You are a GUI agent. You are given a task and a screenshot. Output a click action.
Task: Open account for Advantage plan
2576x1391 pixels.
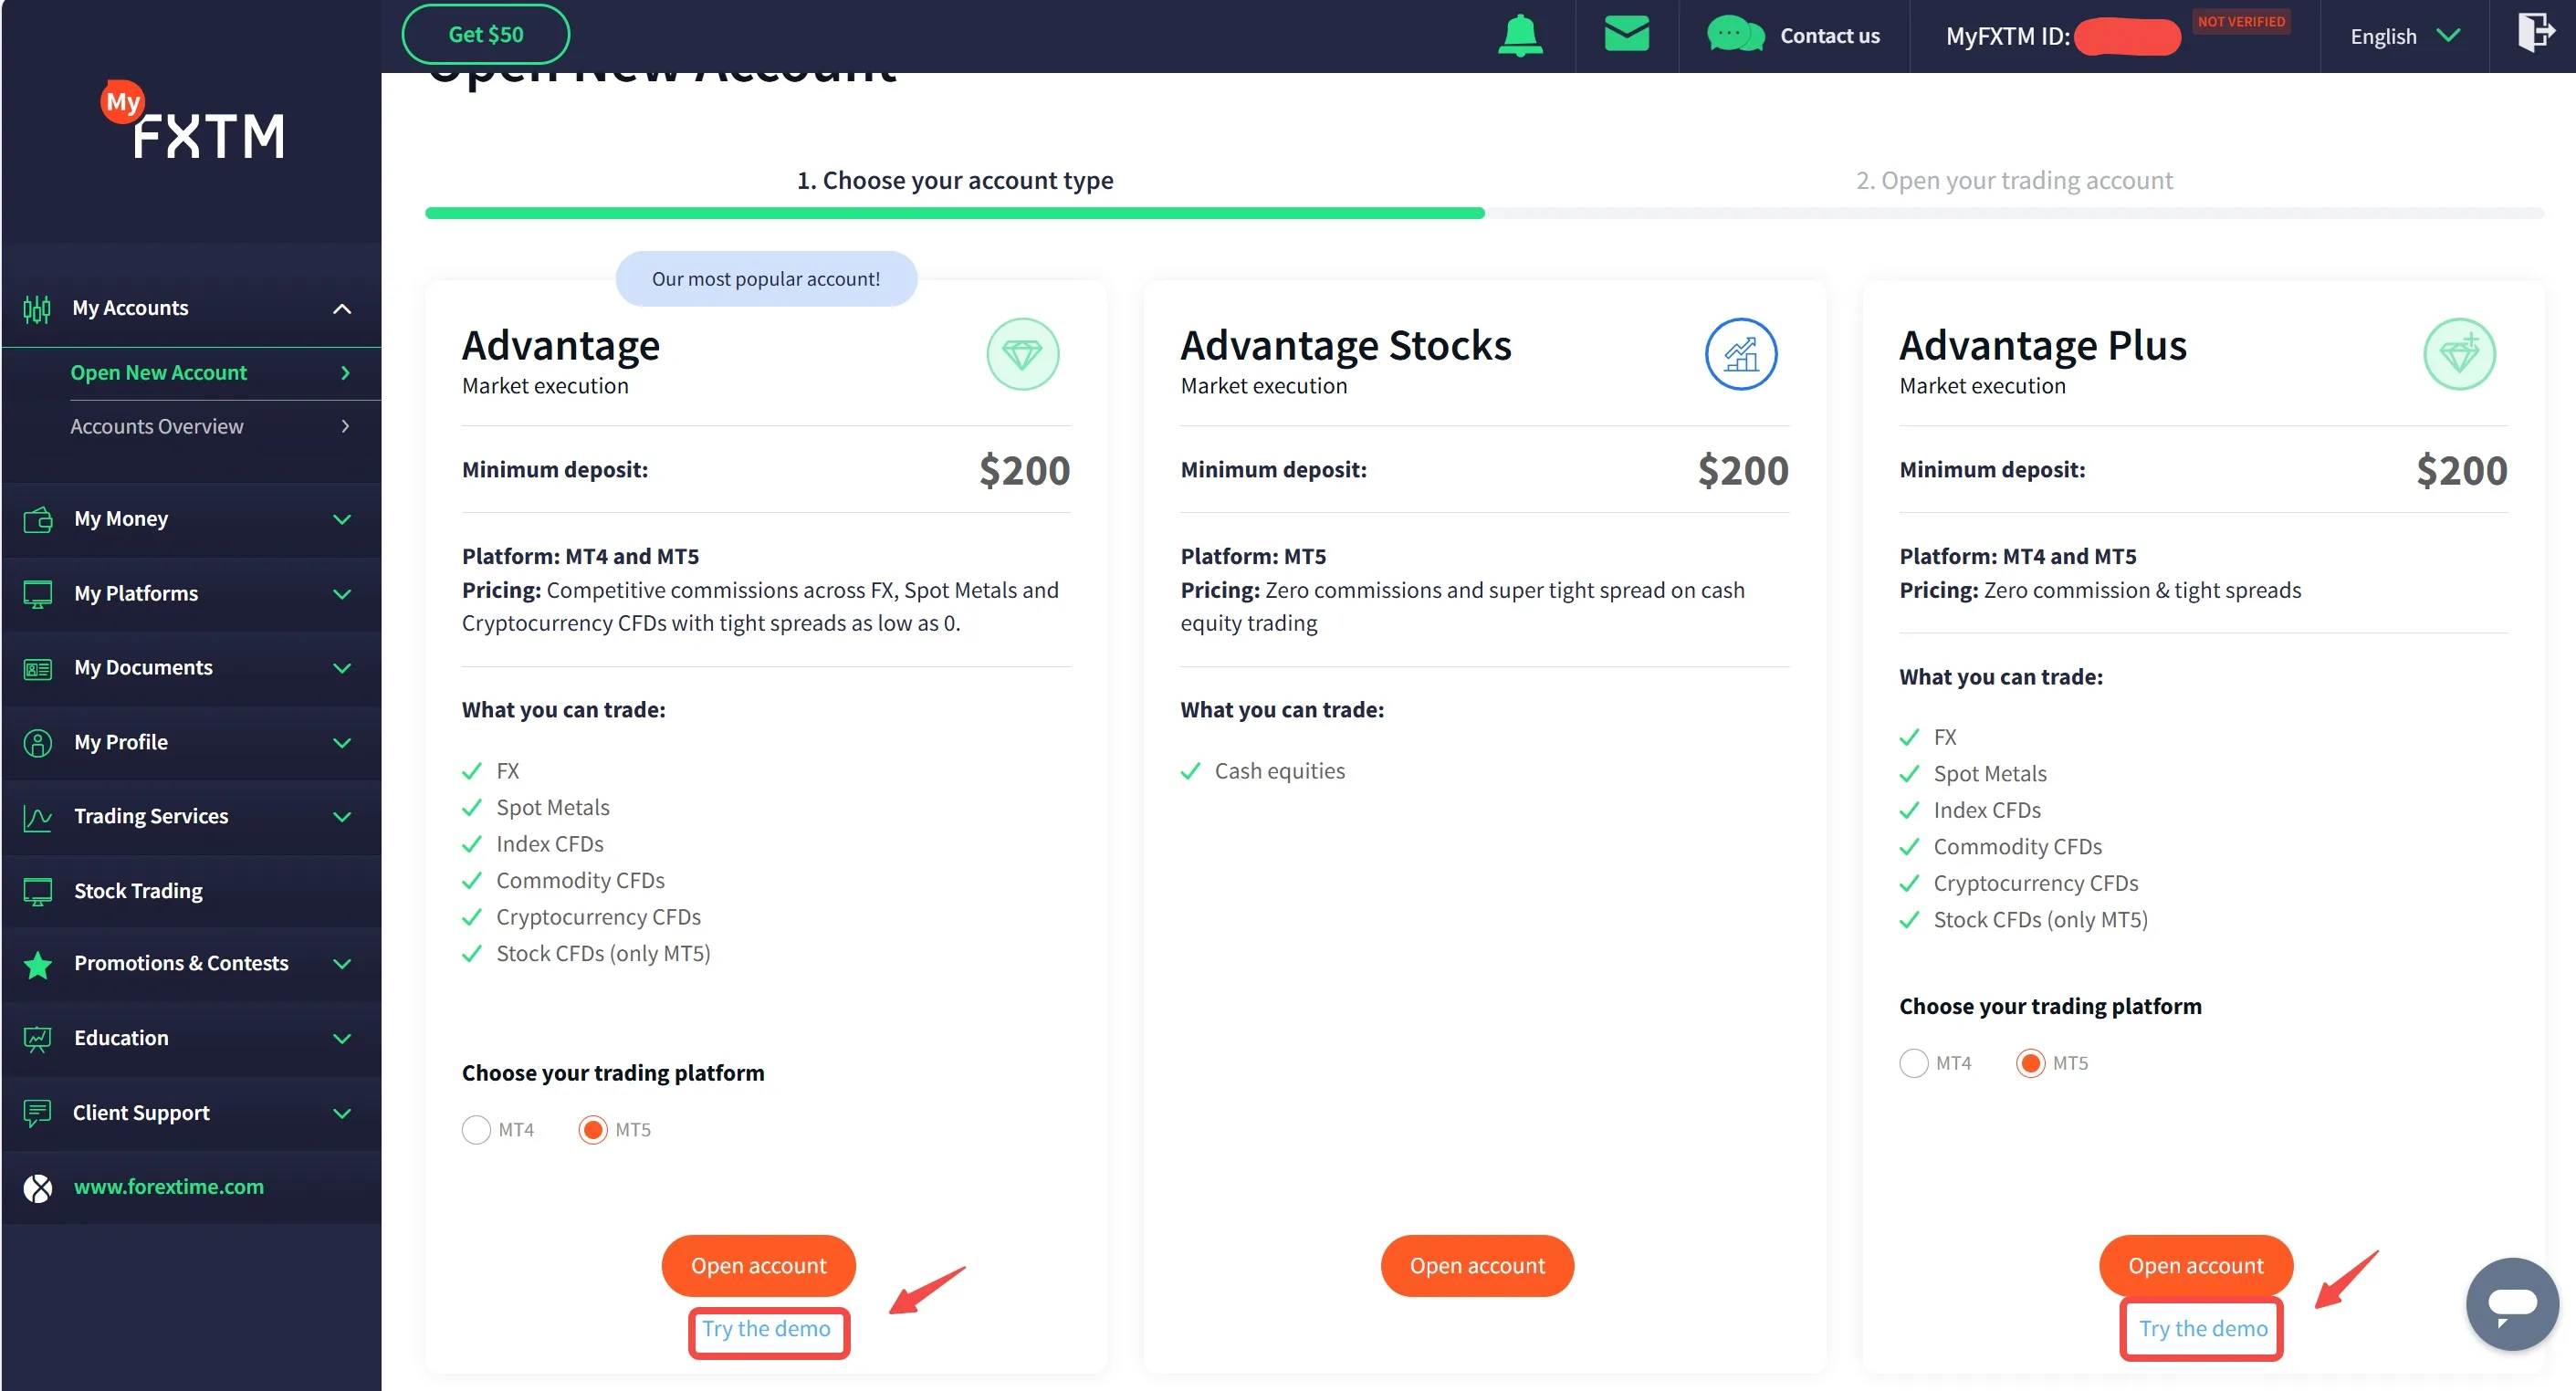758,1266
